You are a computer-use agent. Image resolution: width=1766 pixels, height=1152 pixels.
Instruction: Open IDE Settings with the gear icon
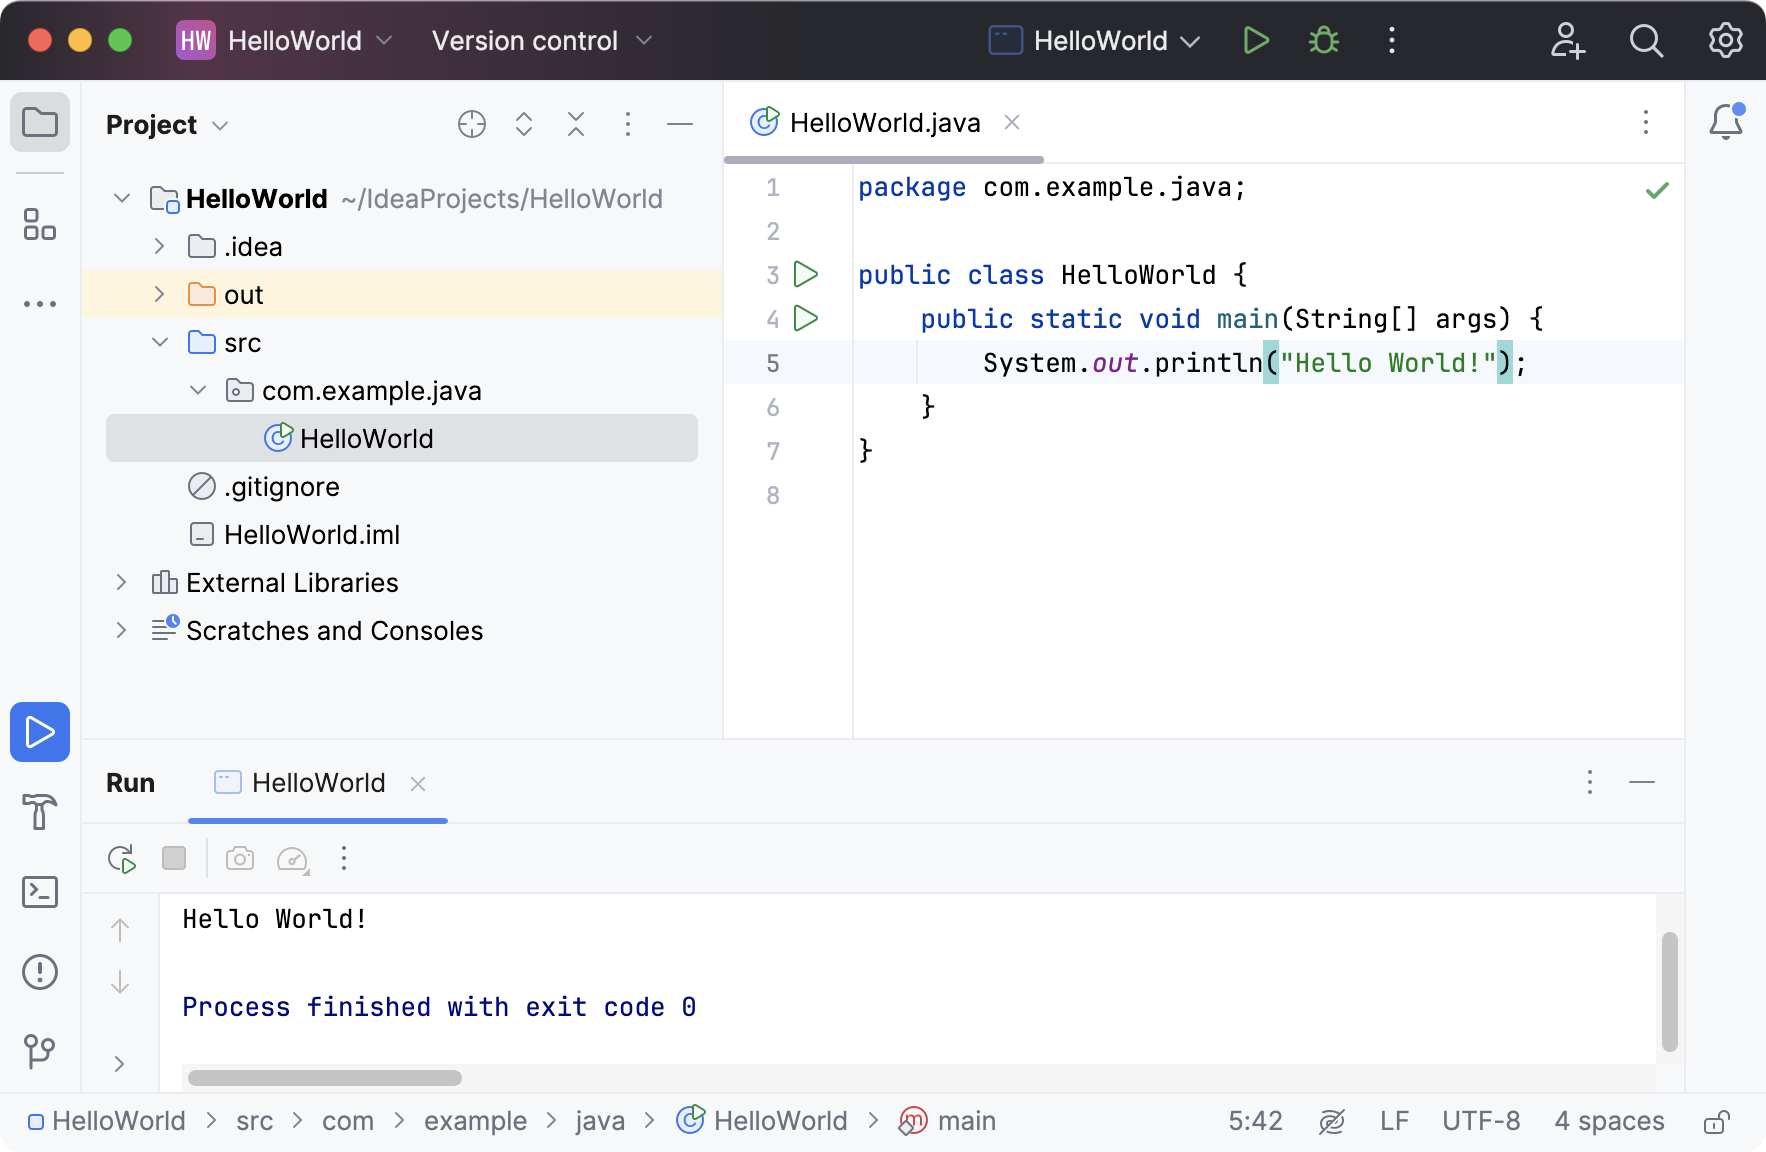[x=1725, y=40]
